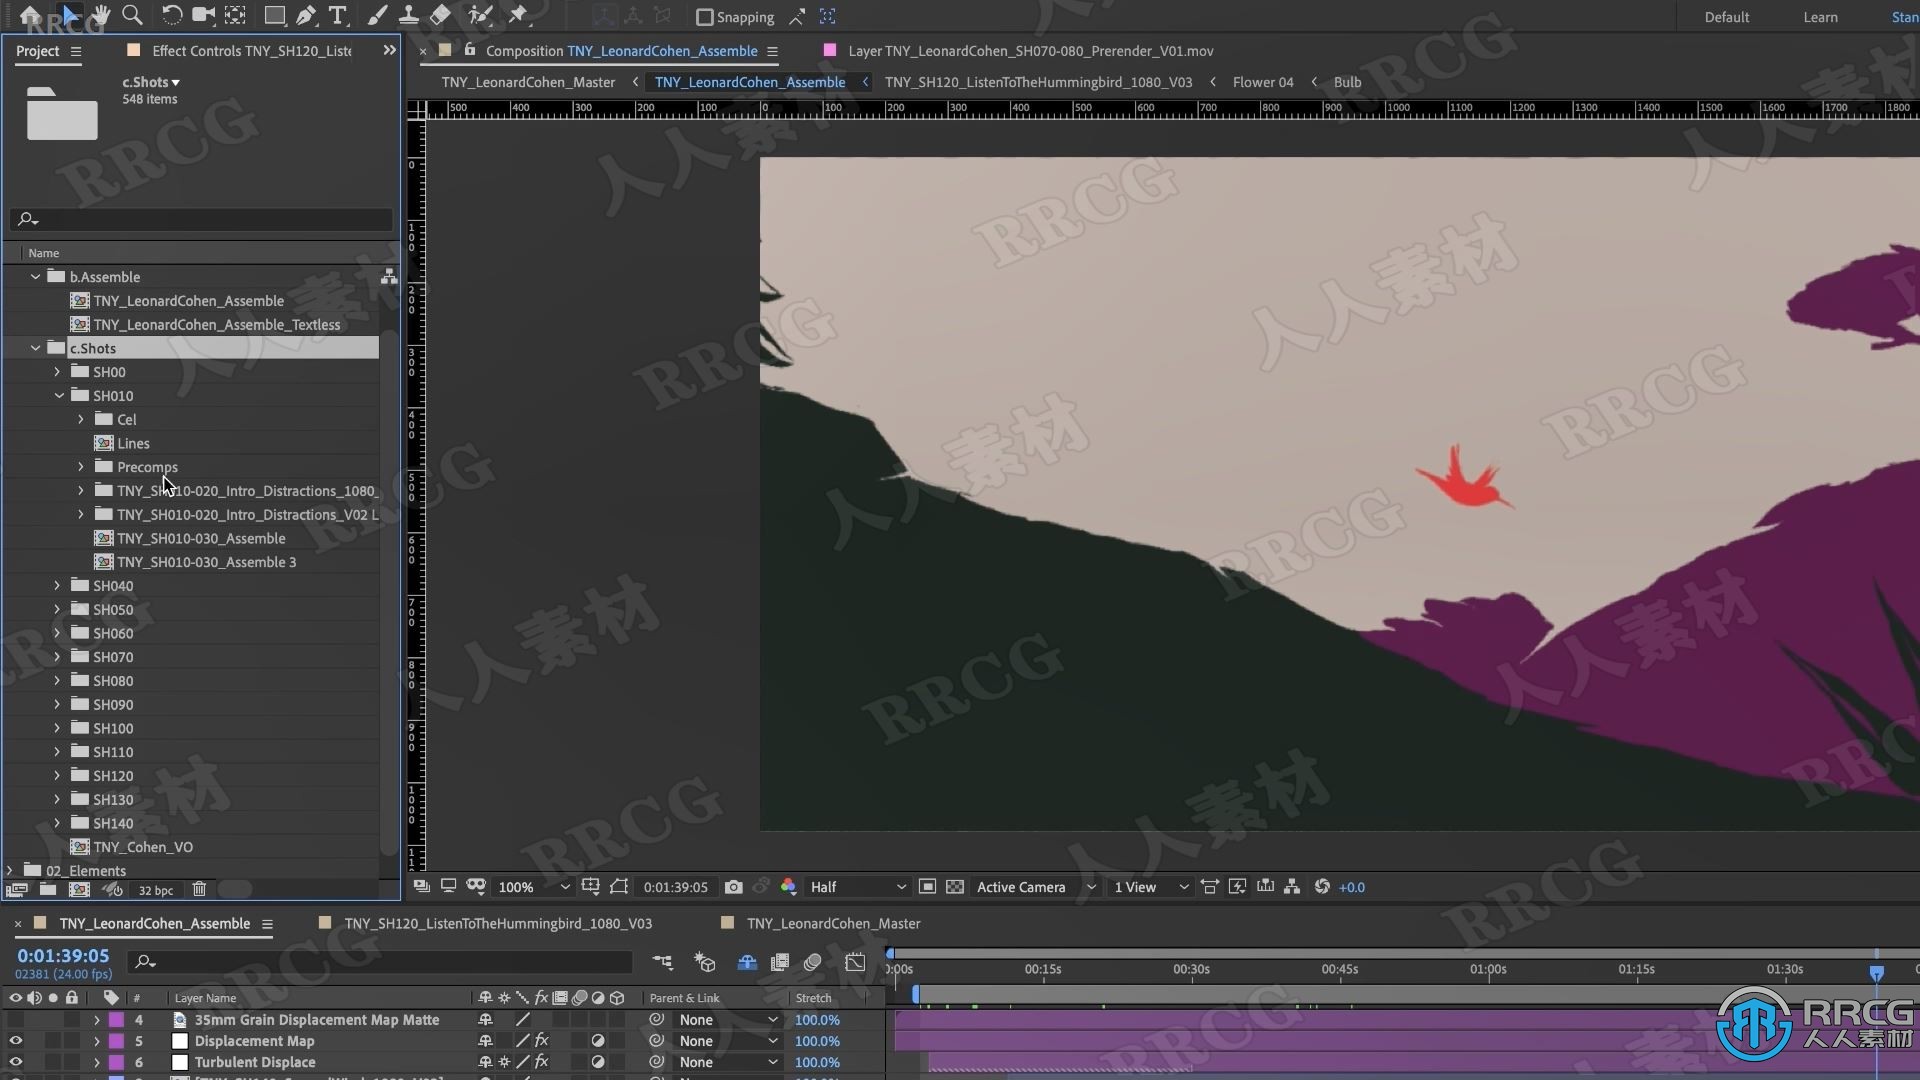This screenshot has width=1920, height=1080.
Task: Select the Rectangle shape tool
Action: click(274, 15)
